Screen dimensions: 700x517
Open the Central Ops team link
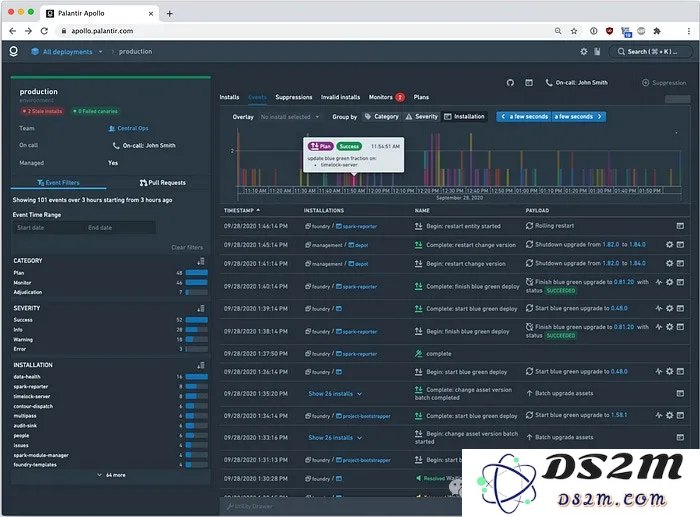pos(129,128)
